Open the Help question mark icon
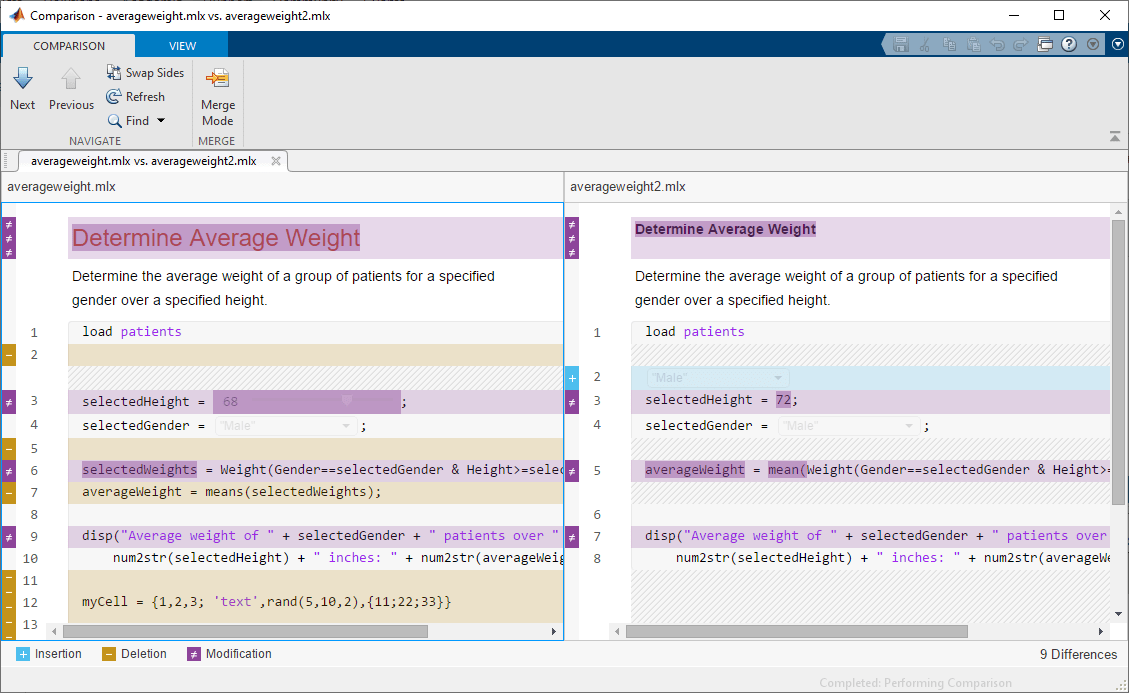Viewport: 1129px width, 693px height. pyautogui.click(x=1069, y=44)
